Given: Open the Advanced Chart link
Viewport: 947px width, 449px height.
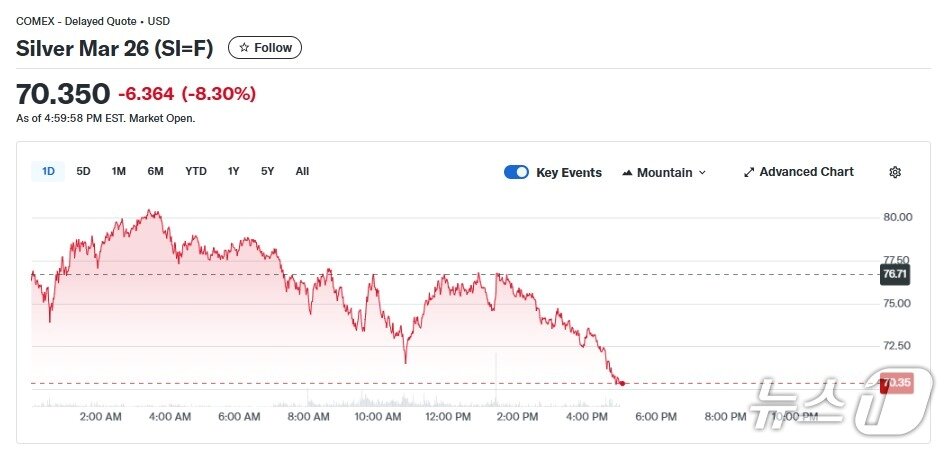Looking at the screenshot, I should click(x=806, y=172).
